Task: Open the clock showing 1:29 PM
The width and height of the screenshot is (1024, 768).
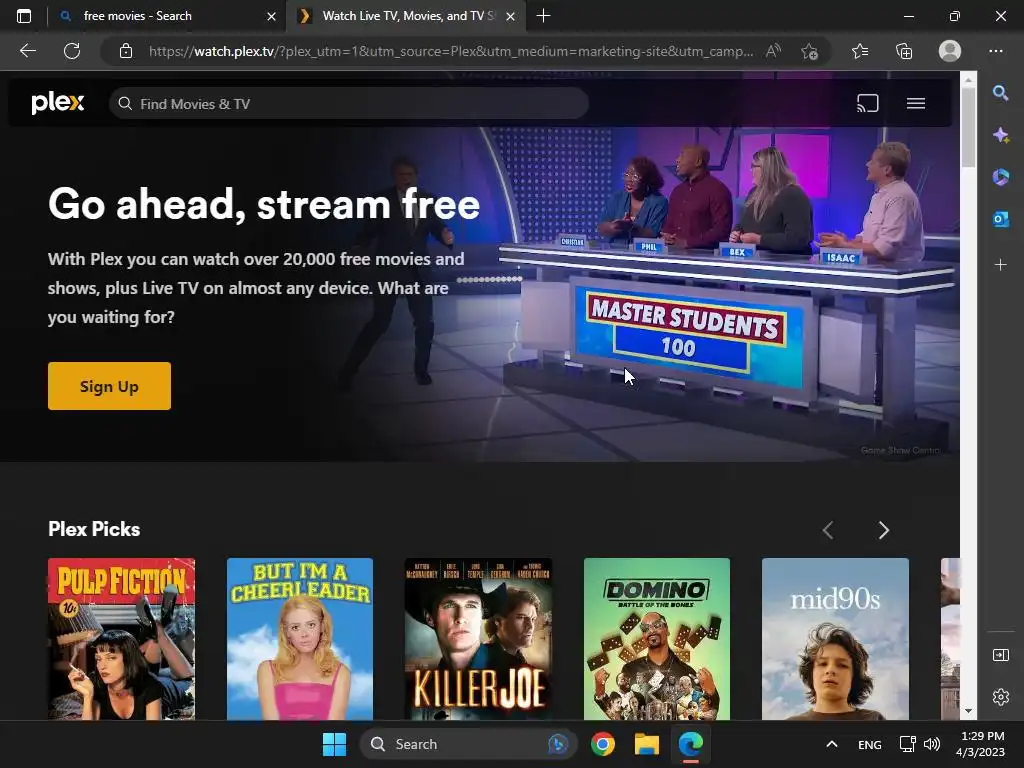Action: (980, 744)
